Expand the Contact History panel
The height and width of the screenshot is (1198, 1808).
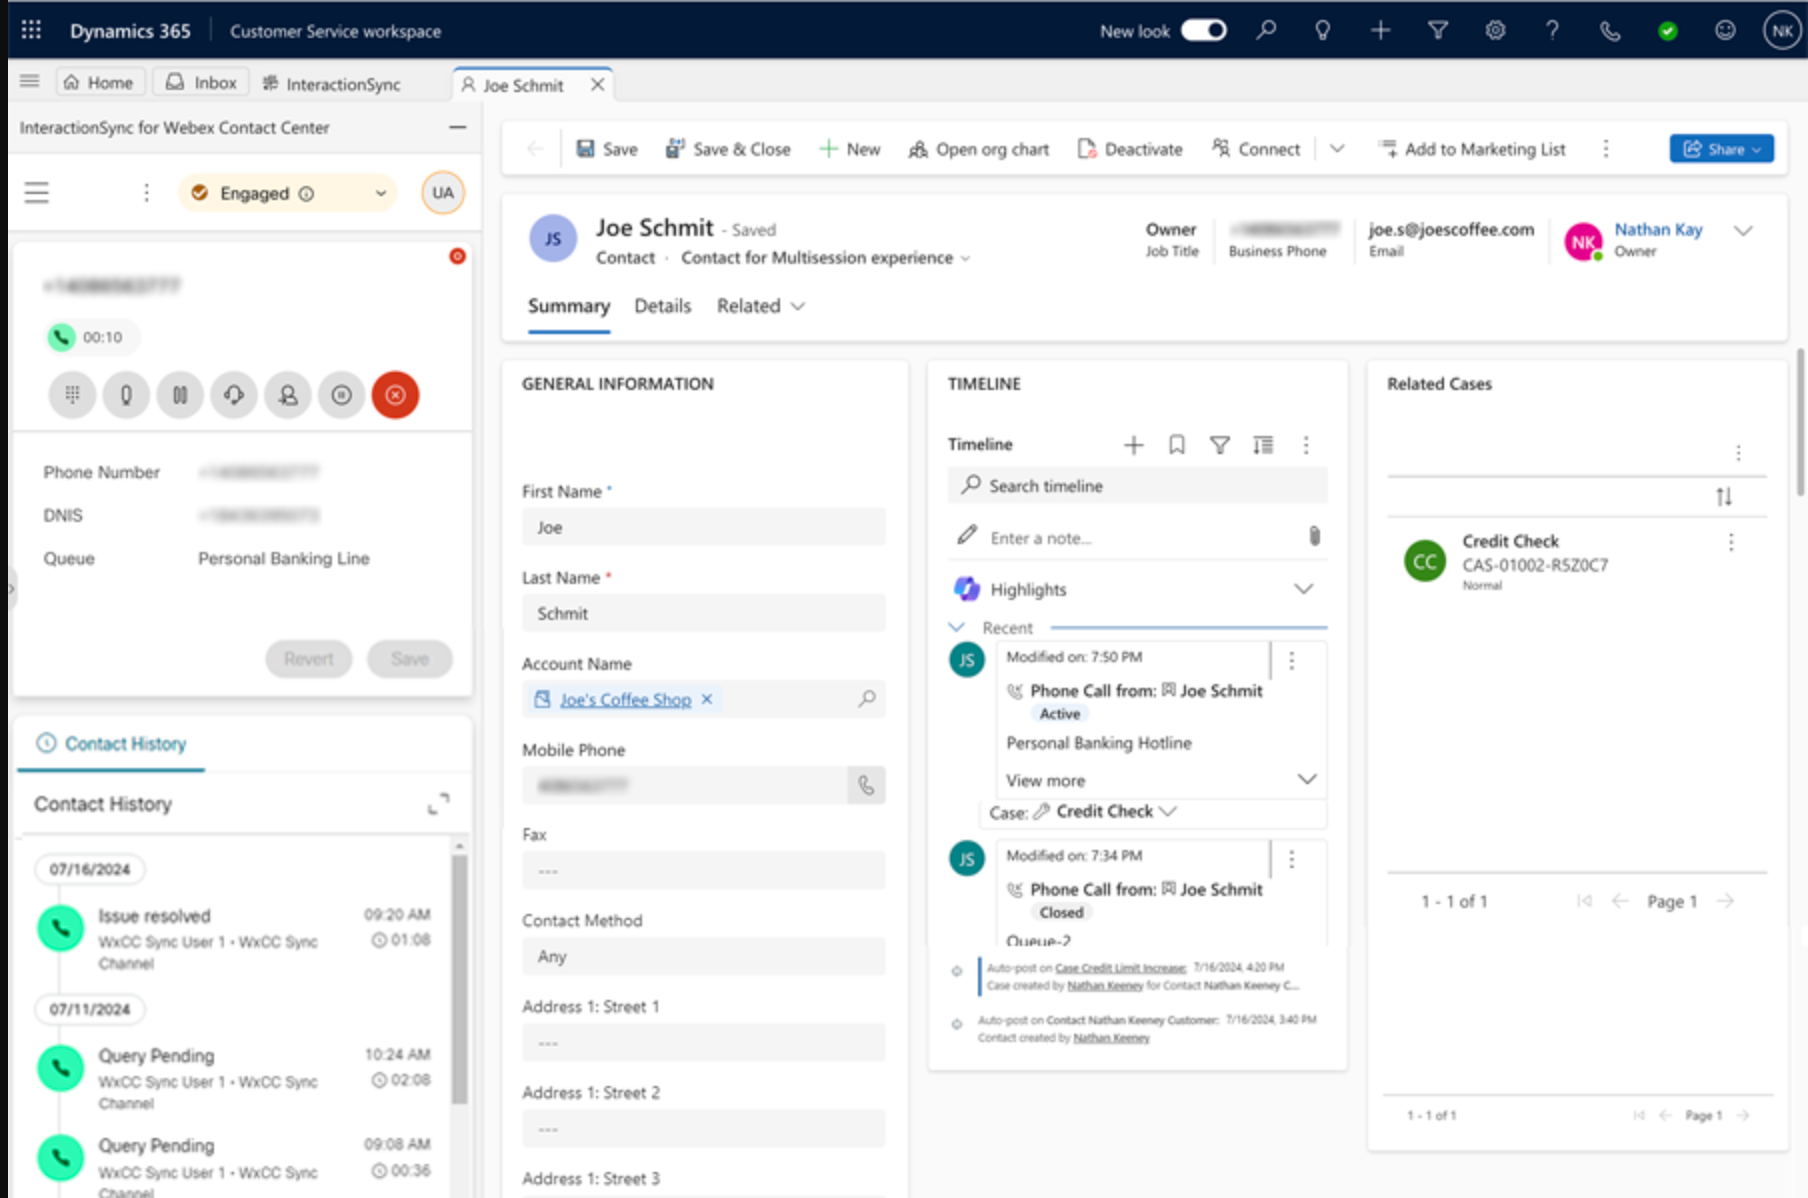coord(438,803)
